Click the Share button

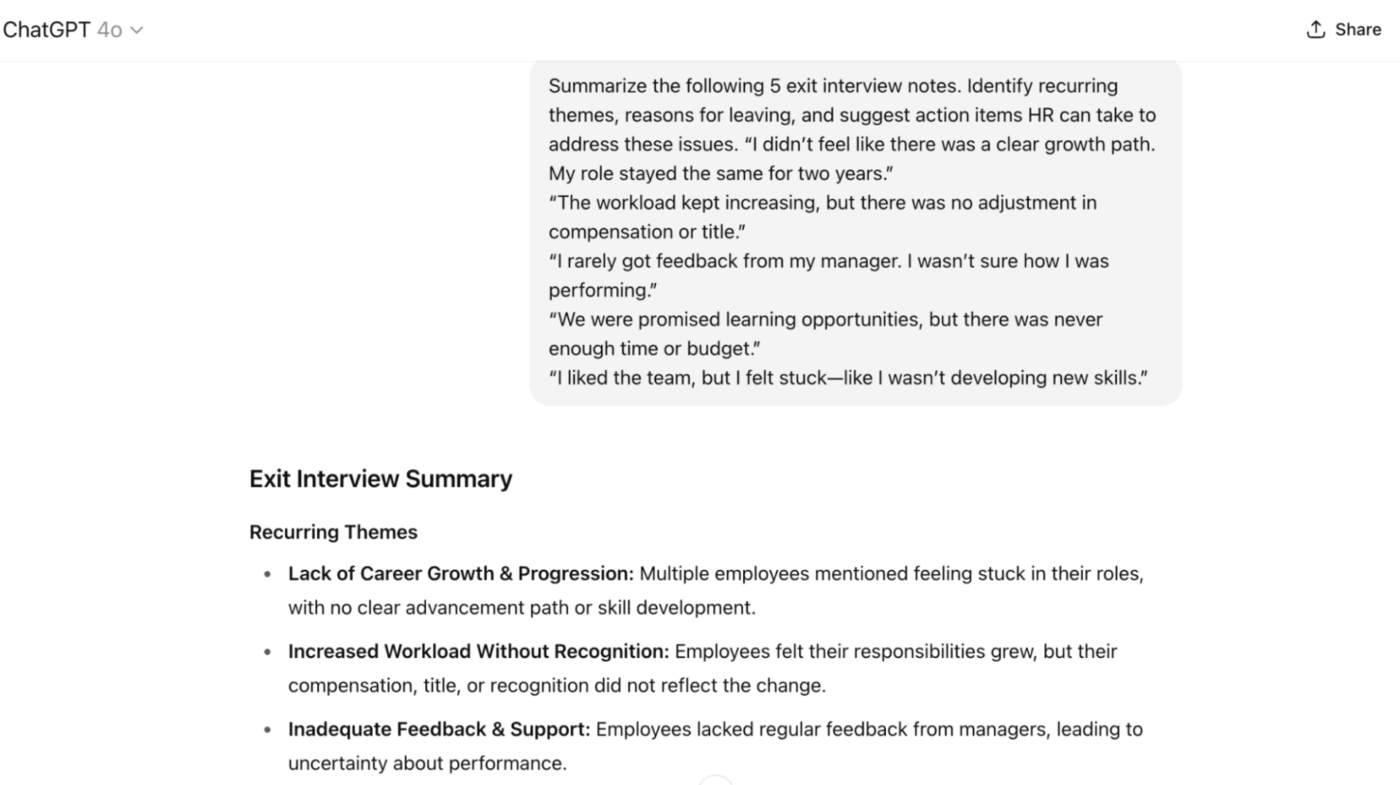[1344, 28]
